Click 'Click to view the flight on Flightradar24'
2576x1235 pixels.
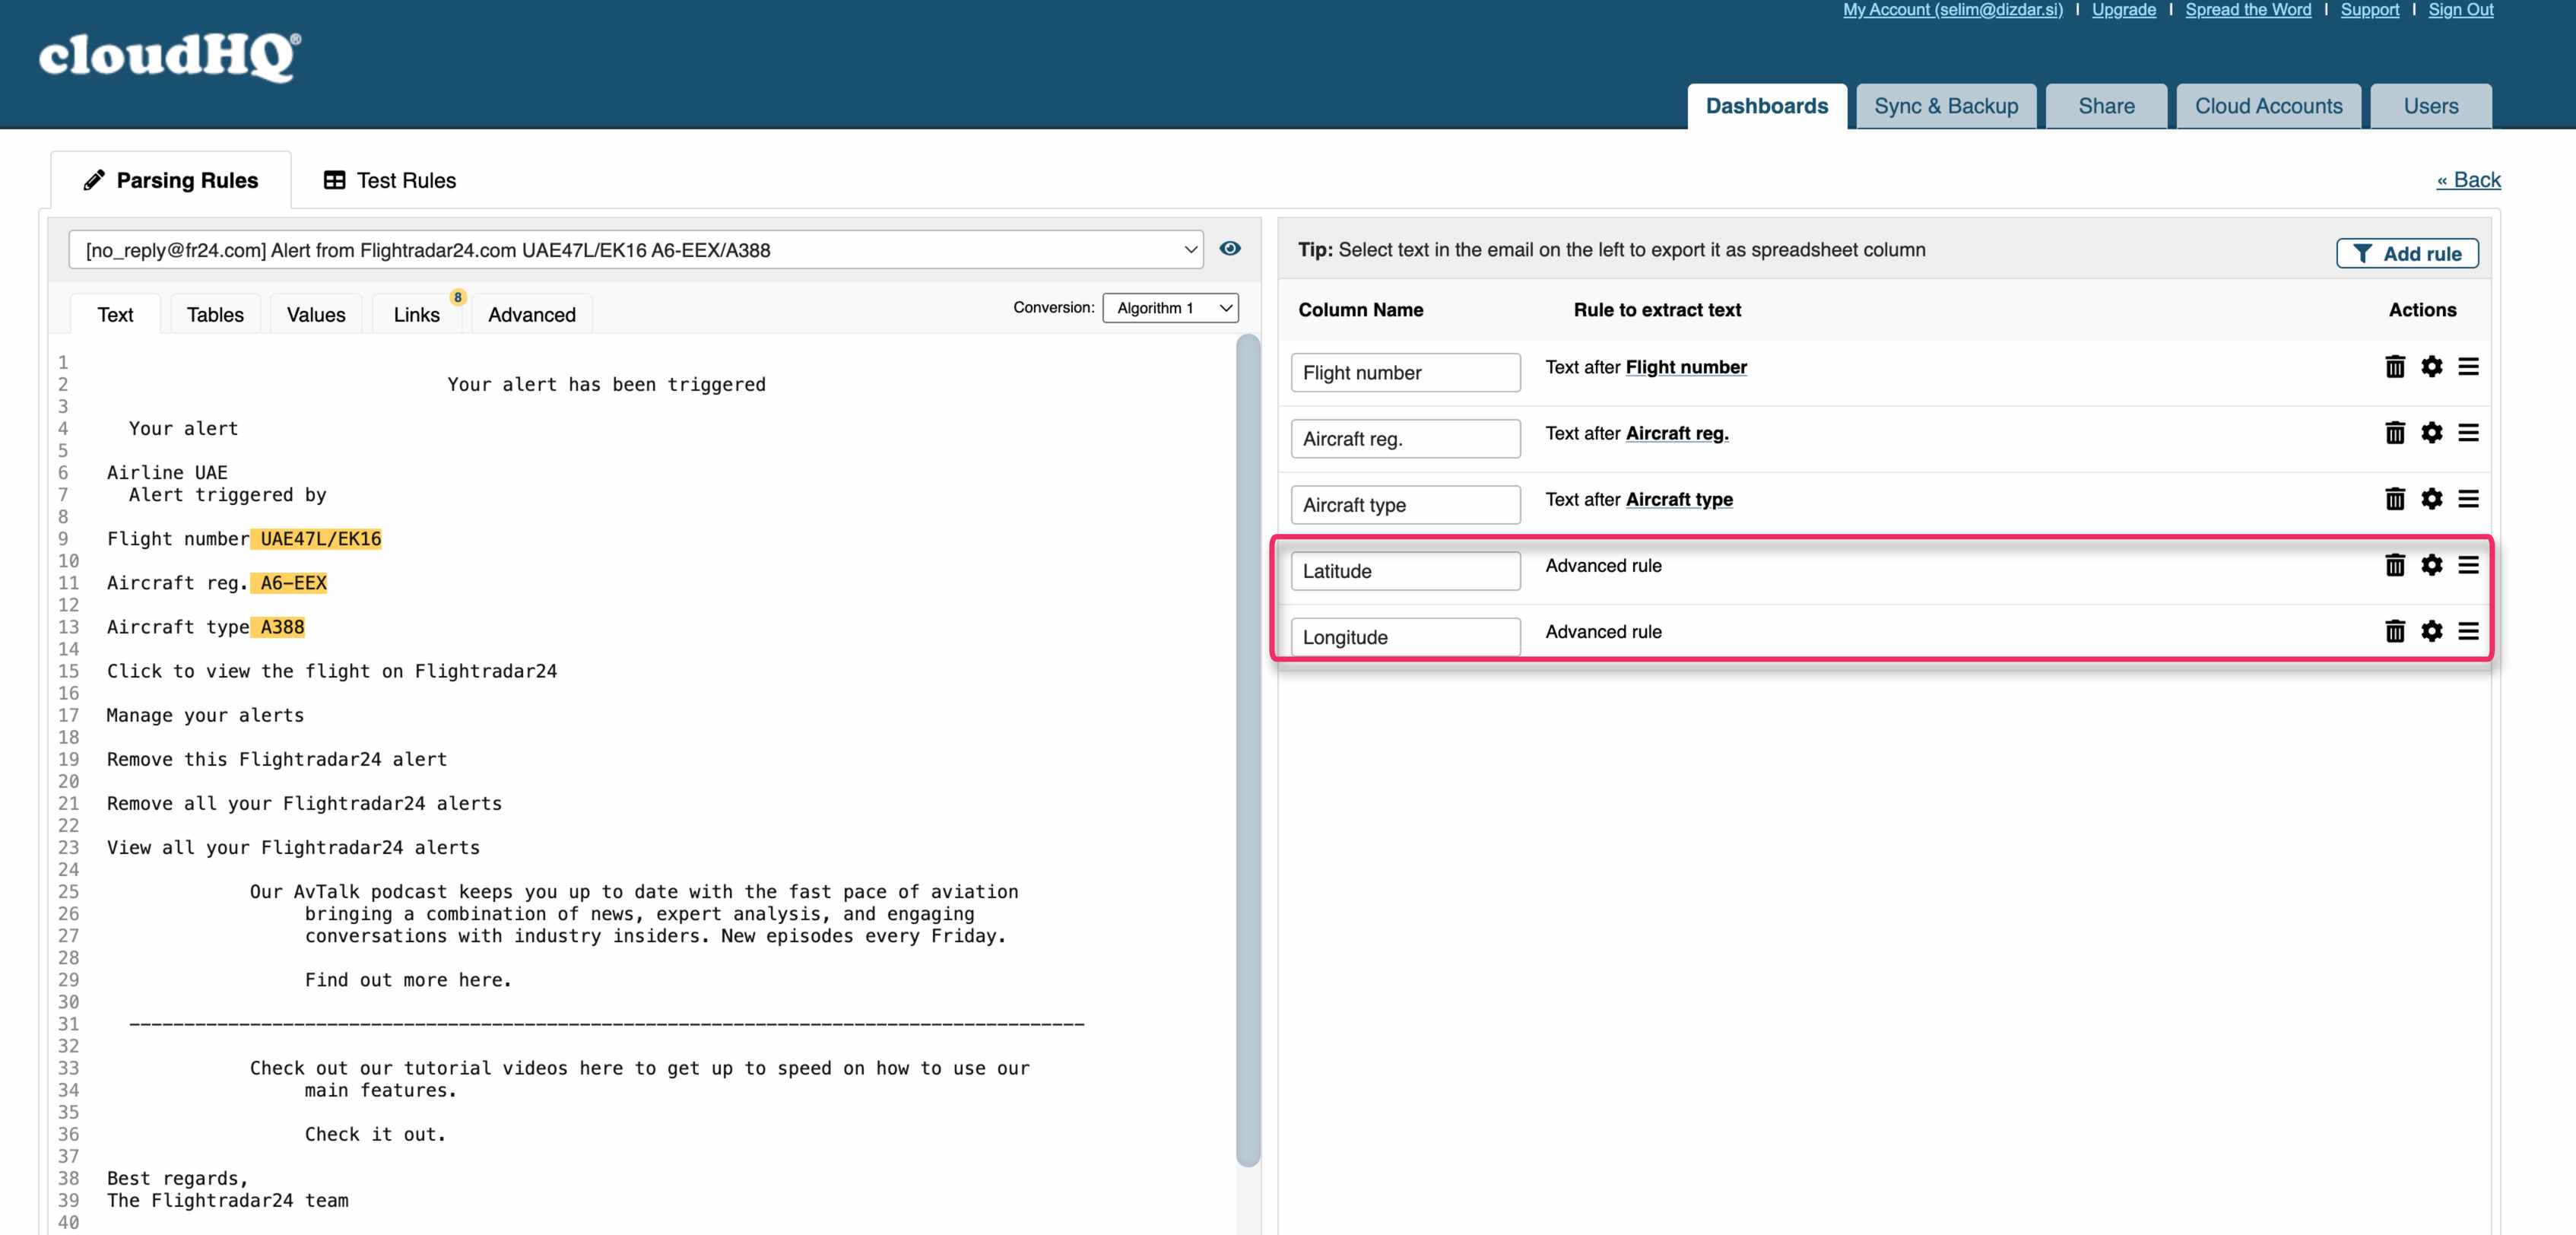[x=332, y=671]
